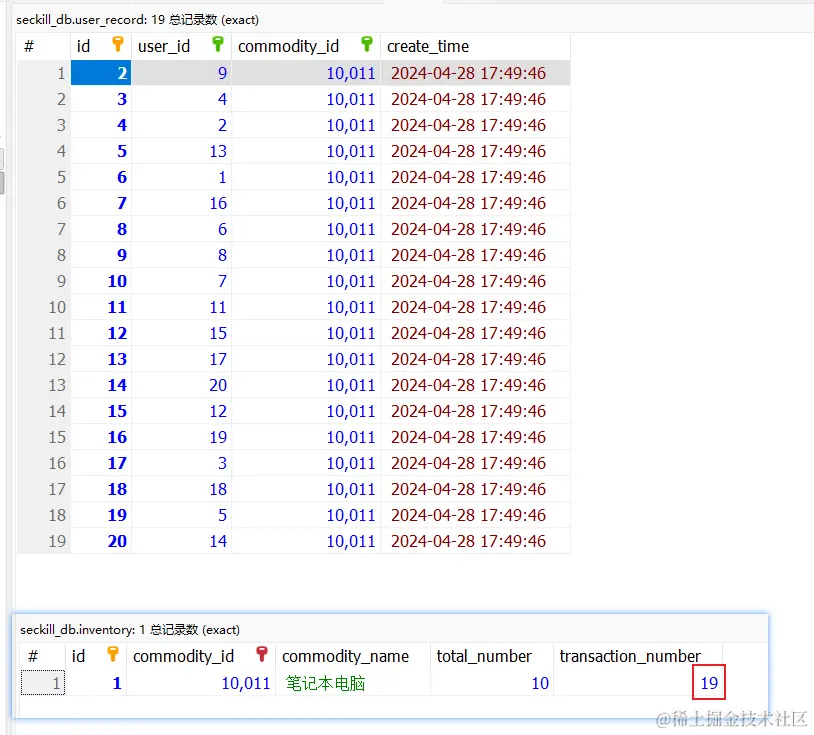Select the commodity_id cell in row 5
Image resolution: width=814 pixels, height=735 pixels.
306,177
